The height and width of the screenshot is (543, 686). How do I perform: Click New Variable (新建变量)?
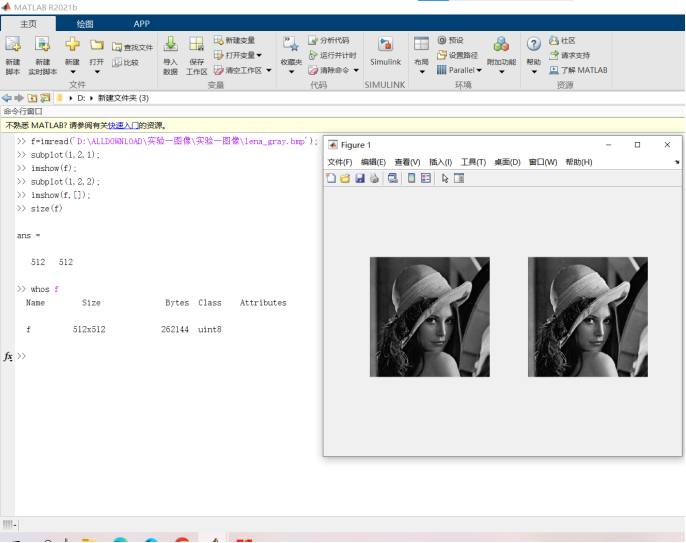234,40
